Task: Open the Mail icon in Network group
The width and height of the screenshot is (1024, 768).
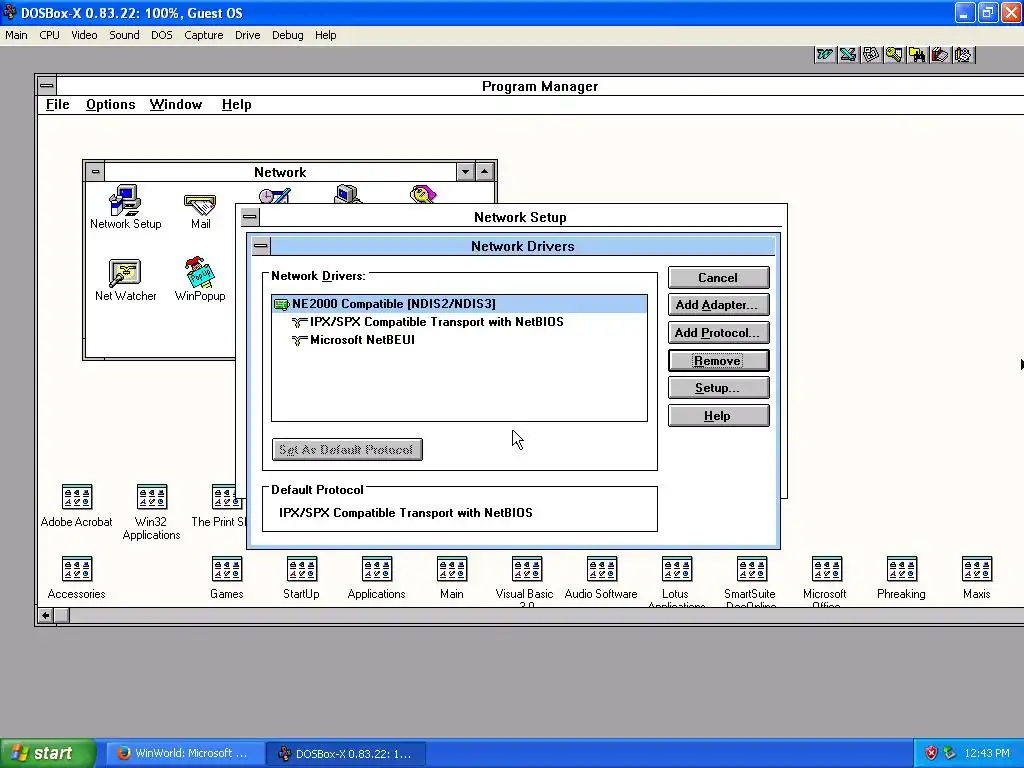Action: (x=200, y=211)
